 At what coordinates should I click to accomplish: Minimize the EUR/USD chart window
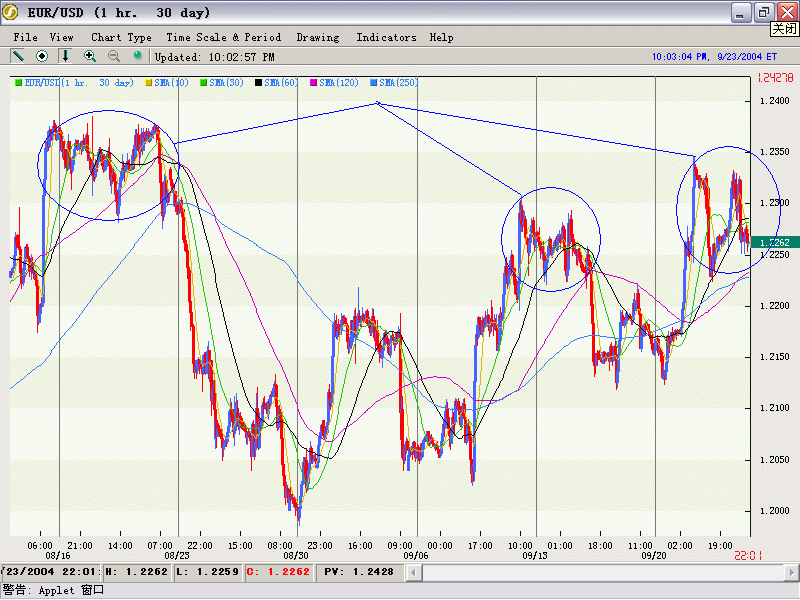741,12
